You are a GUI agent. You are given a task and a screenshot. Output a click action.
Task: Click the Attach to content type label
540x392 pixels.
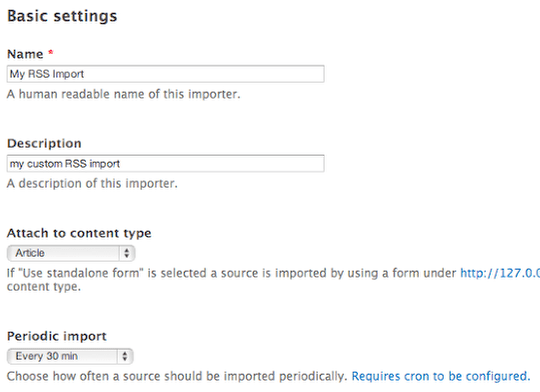(x=79, y=233)
